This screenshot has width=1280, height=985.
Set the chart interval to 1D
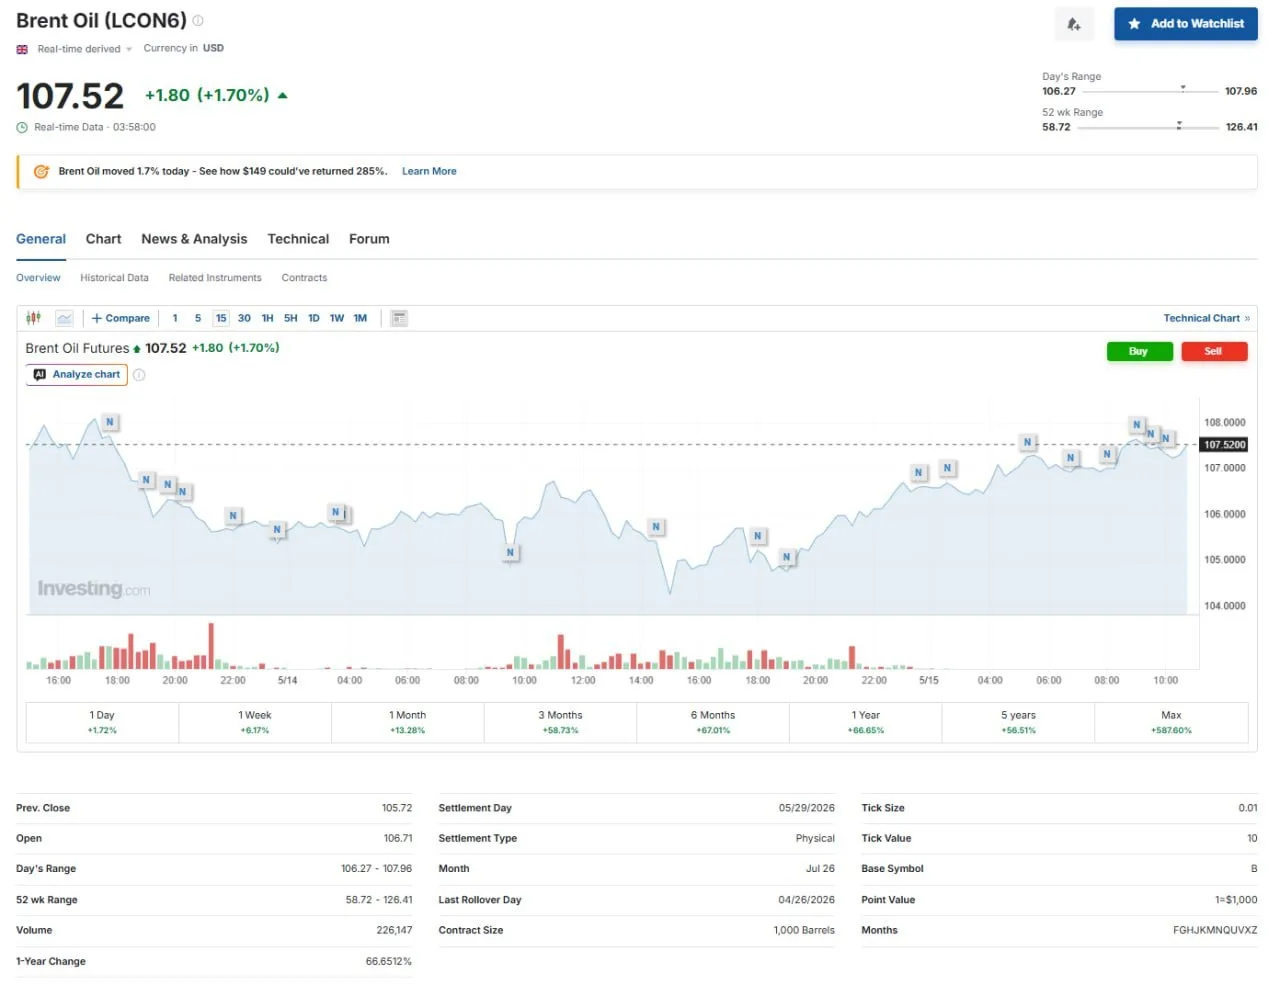click(x=314, y=318)
